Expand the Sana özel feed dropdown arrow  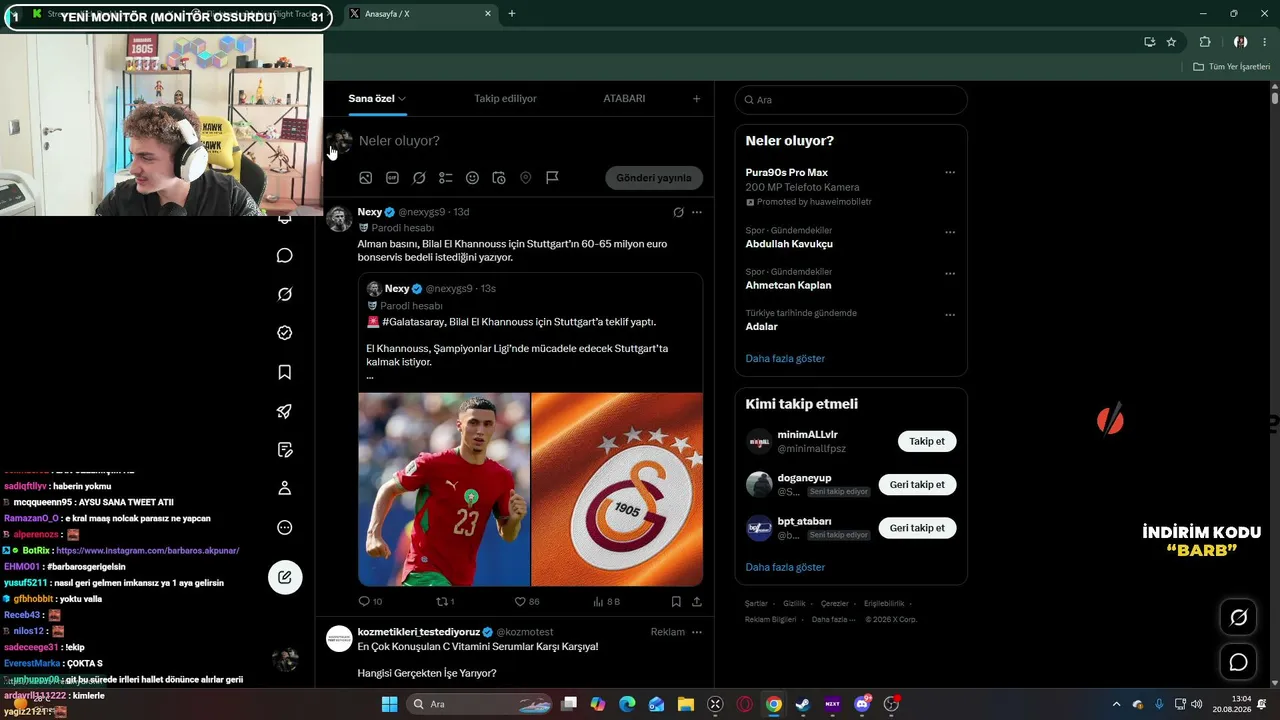[x=402, y=99]
